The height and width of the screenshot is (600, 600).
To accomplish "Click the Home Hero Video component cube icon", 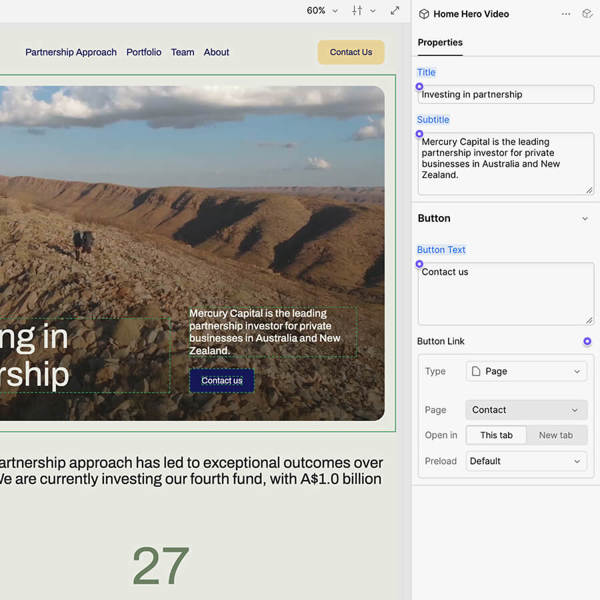I will pyautogui.click(x=424, y=14).
